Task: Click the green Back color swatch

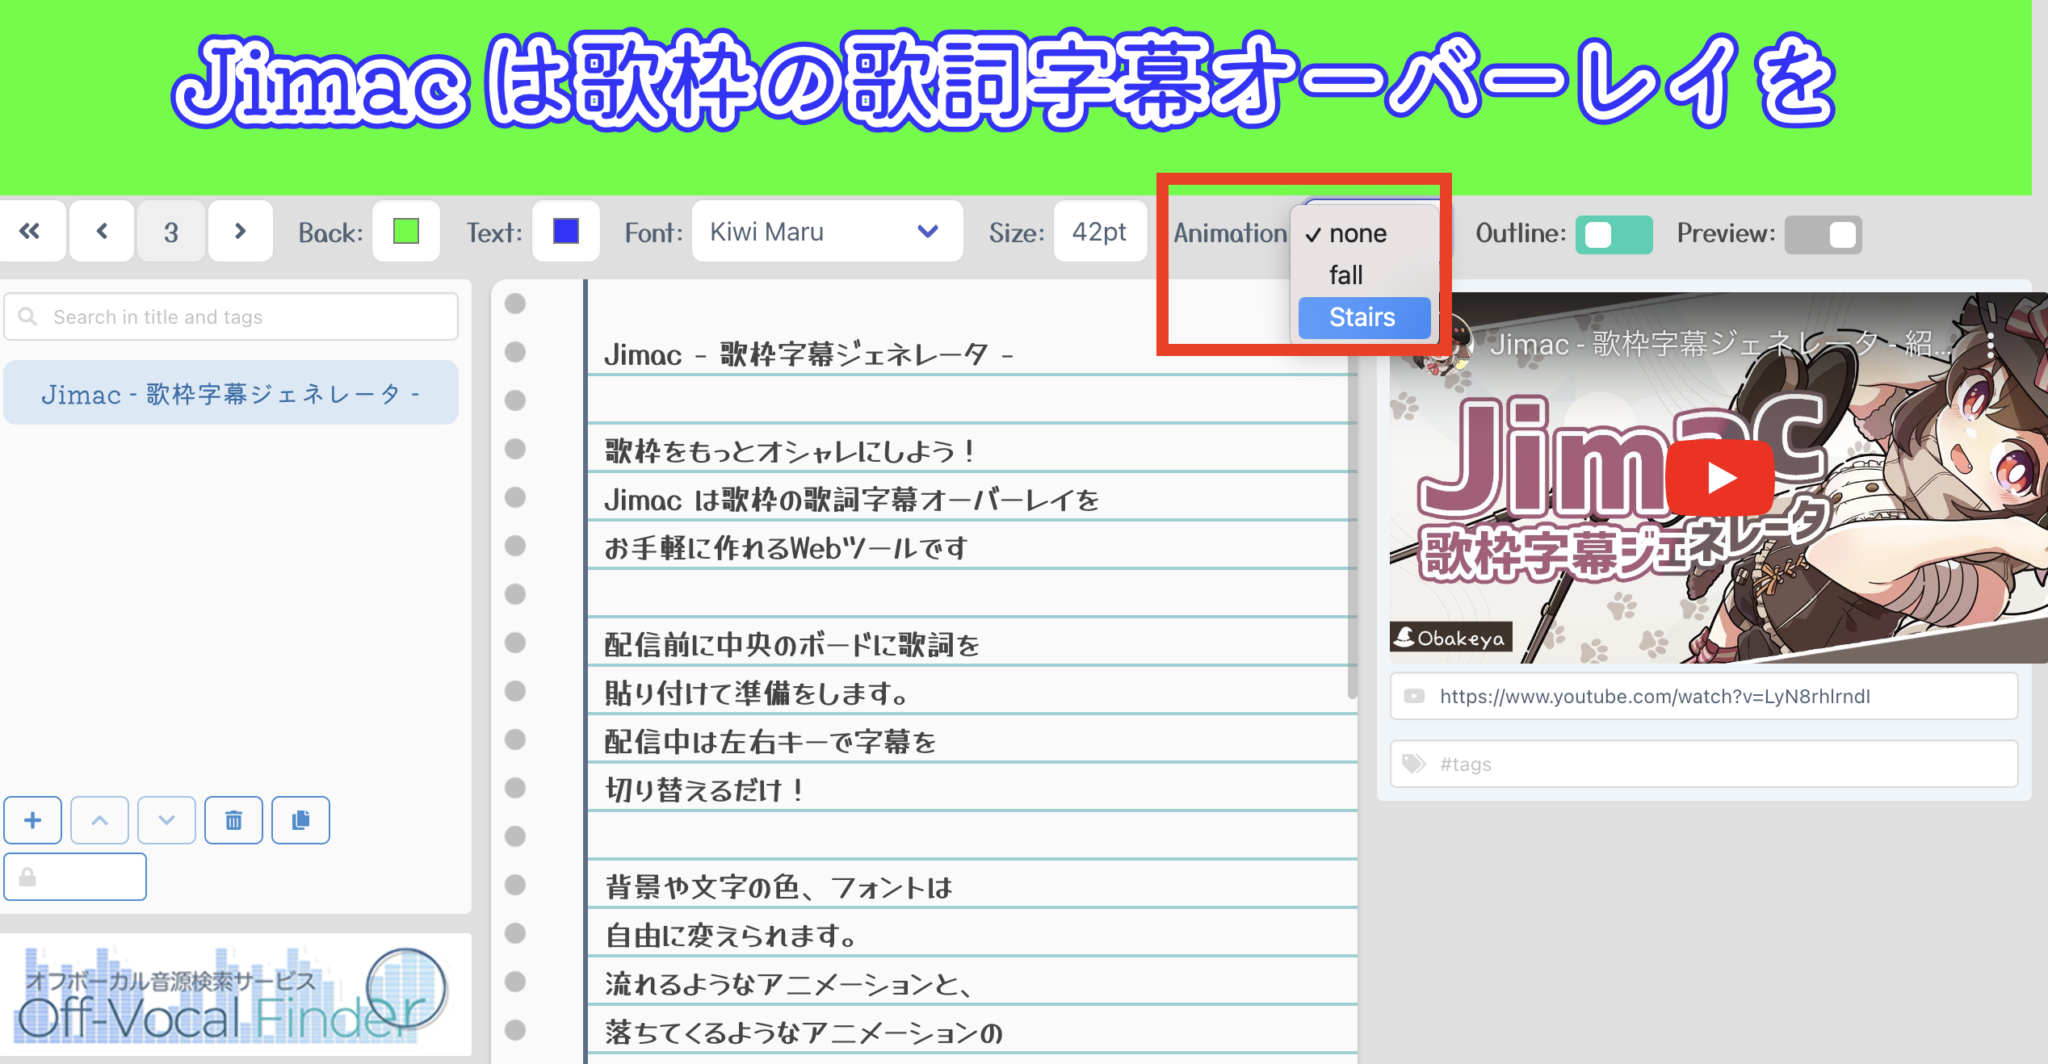Action: [x=406, y=231]
